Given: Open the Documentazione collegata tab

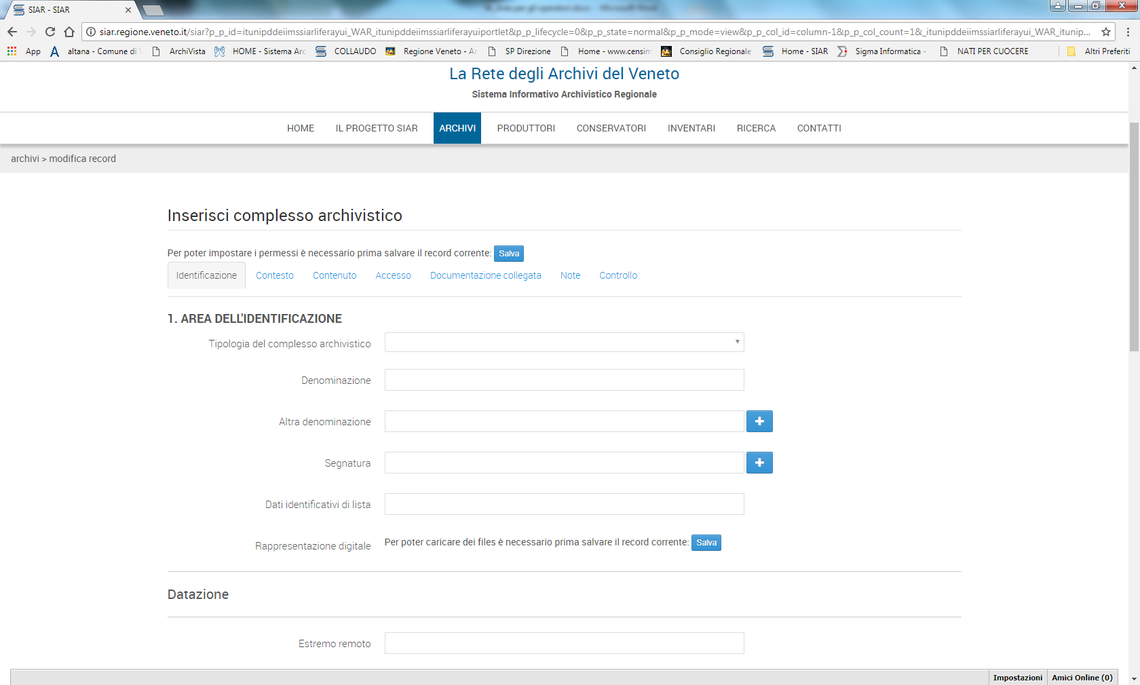Looking at the screenshot, I should click(x=485, y=276).
